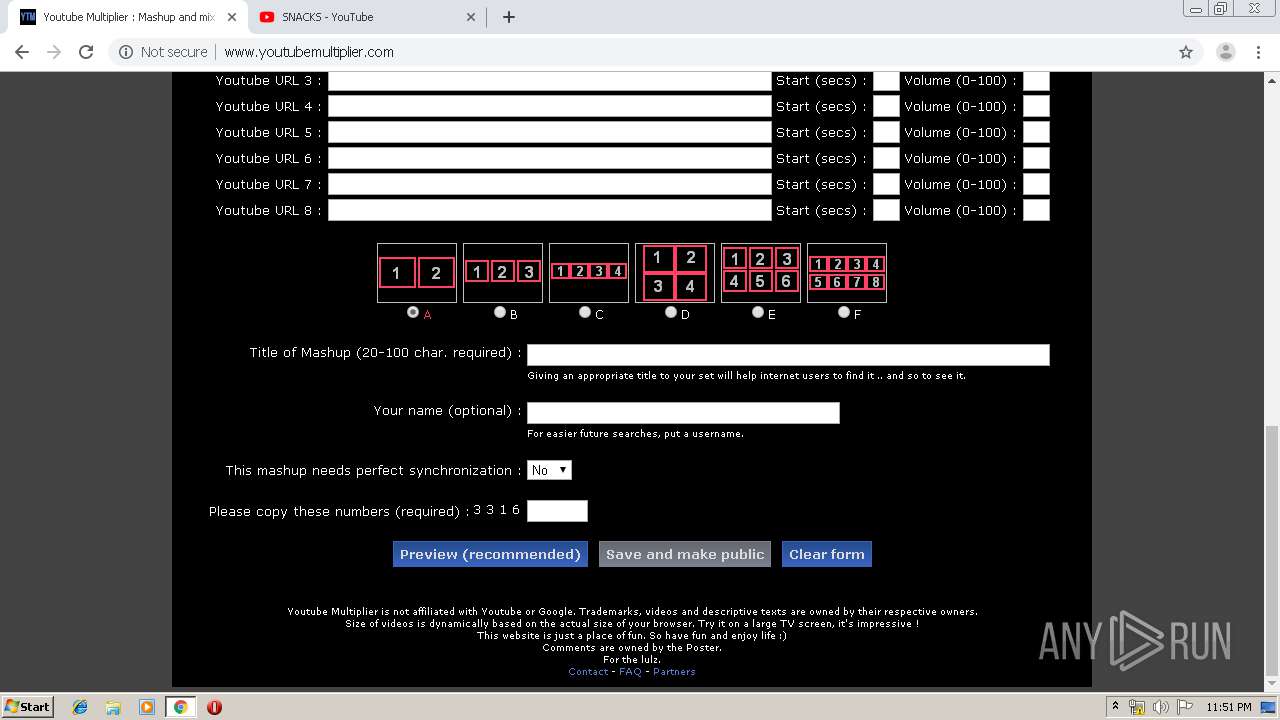Open the volume tray icon
Screen dimensions: 1280x720
pos(1160,707)
